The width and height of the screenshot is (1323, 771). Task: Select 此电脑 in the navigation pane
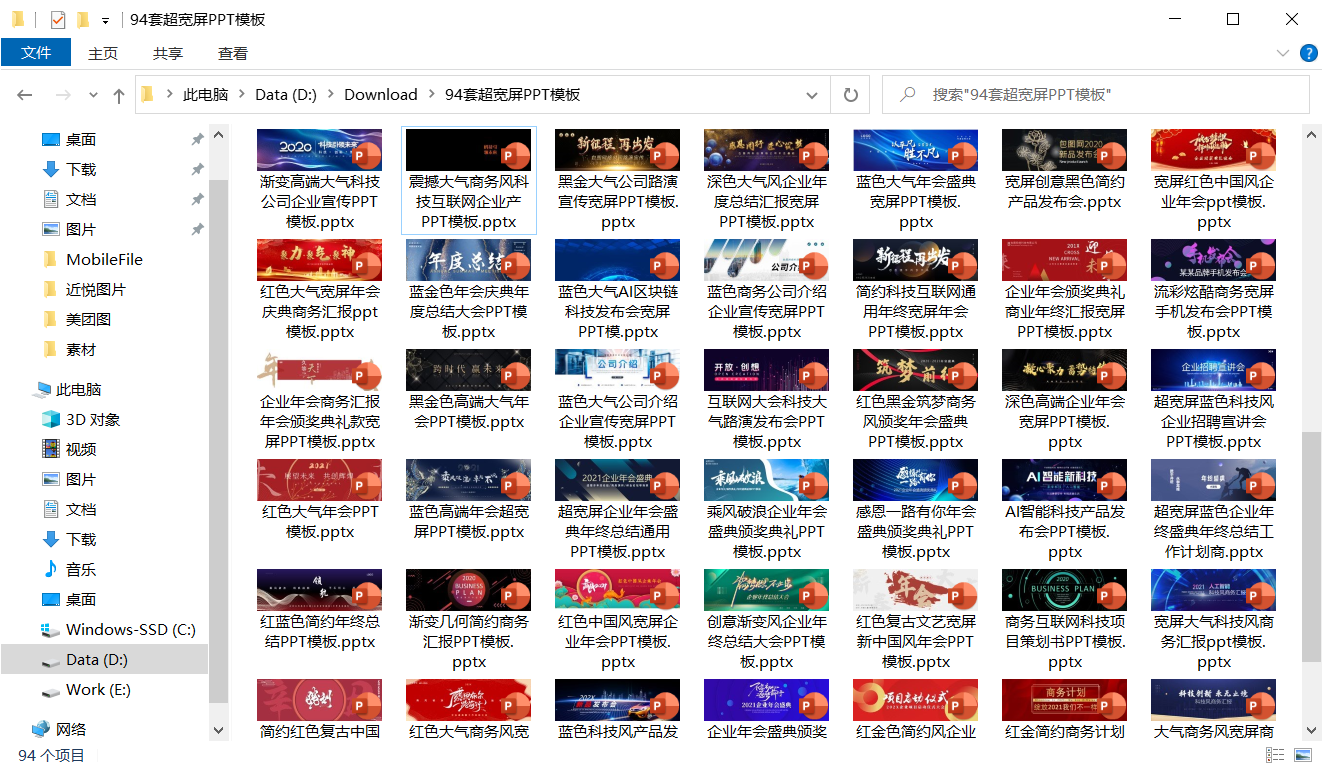click(x=79, y=389)
